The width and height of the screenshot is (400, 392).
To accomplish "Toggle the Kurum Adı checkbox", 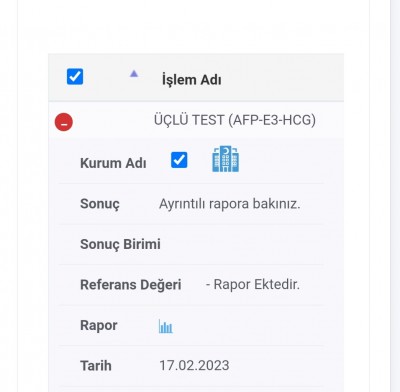I will point(179,160).
